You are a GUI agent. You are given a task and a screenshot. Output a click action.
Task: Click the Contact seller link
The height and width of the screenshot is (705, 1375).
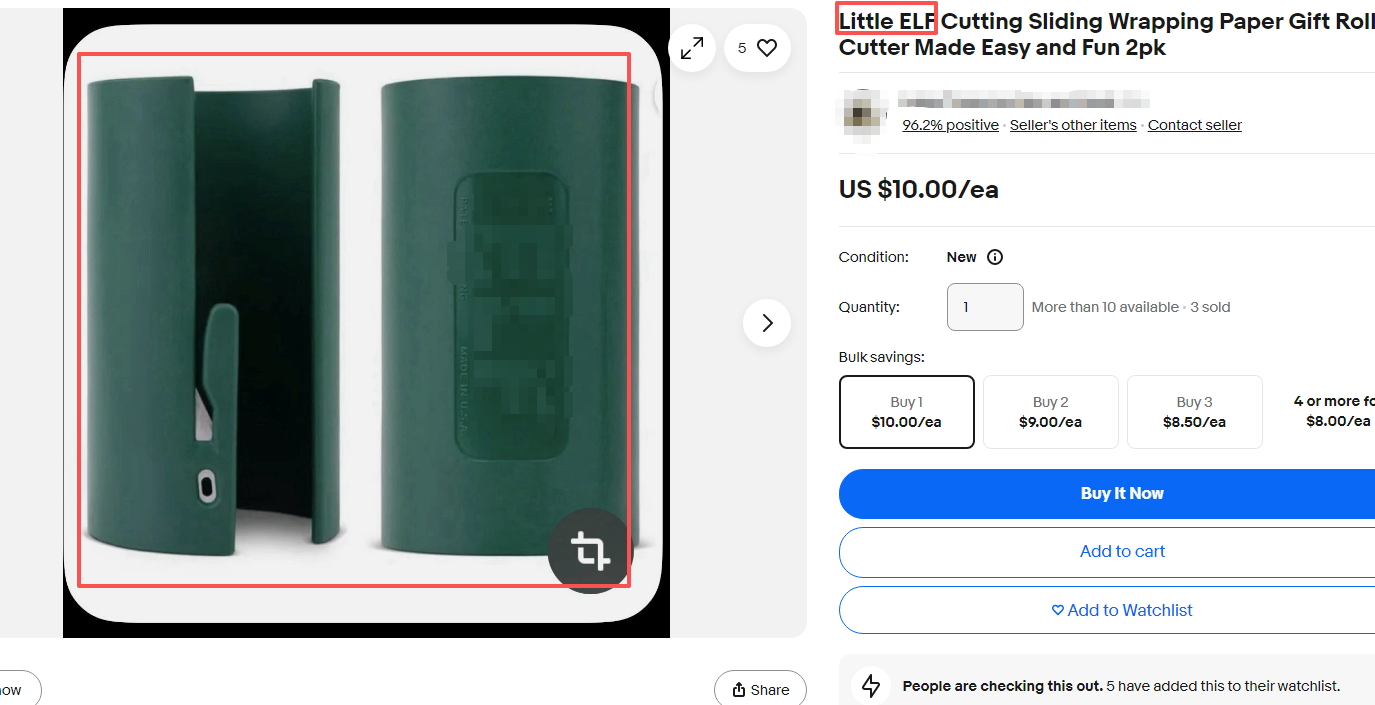point(1194,125)
